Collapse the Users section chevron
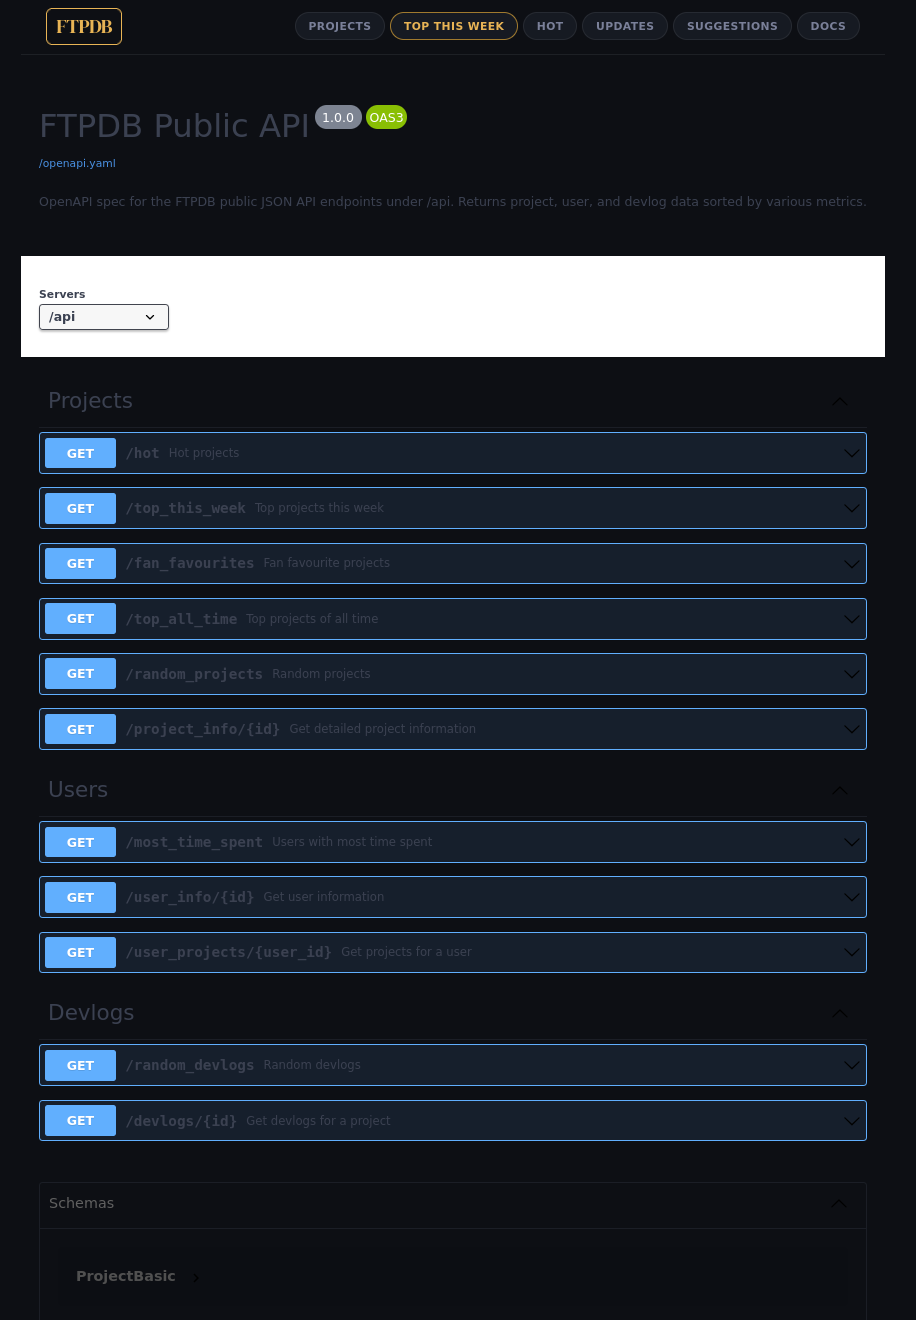The height and width of the screenshot is (1320, 916). 840,790
